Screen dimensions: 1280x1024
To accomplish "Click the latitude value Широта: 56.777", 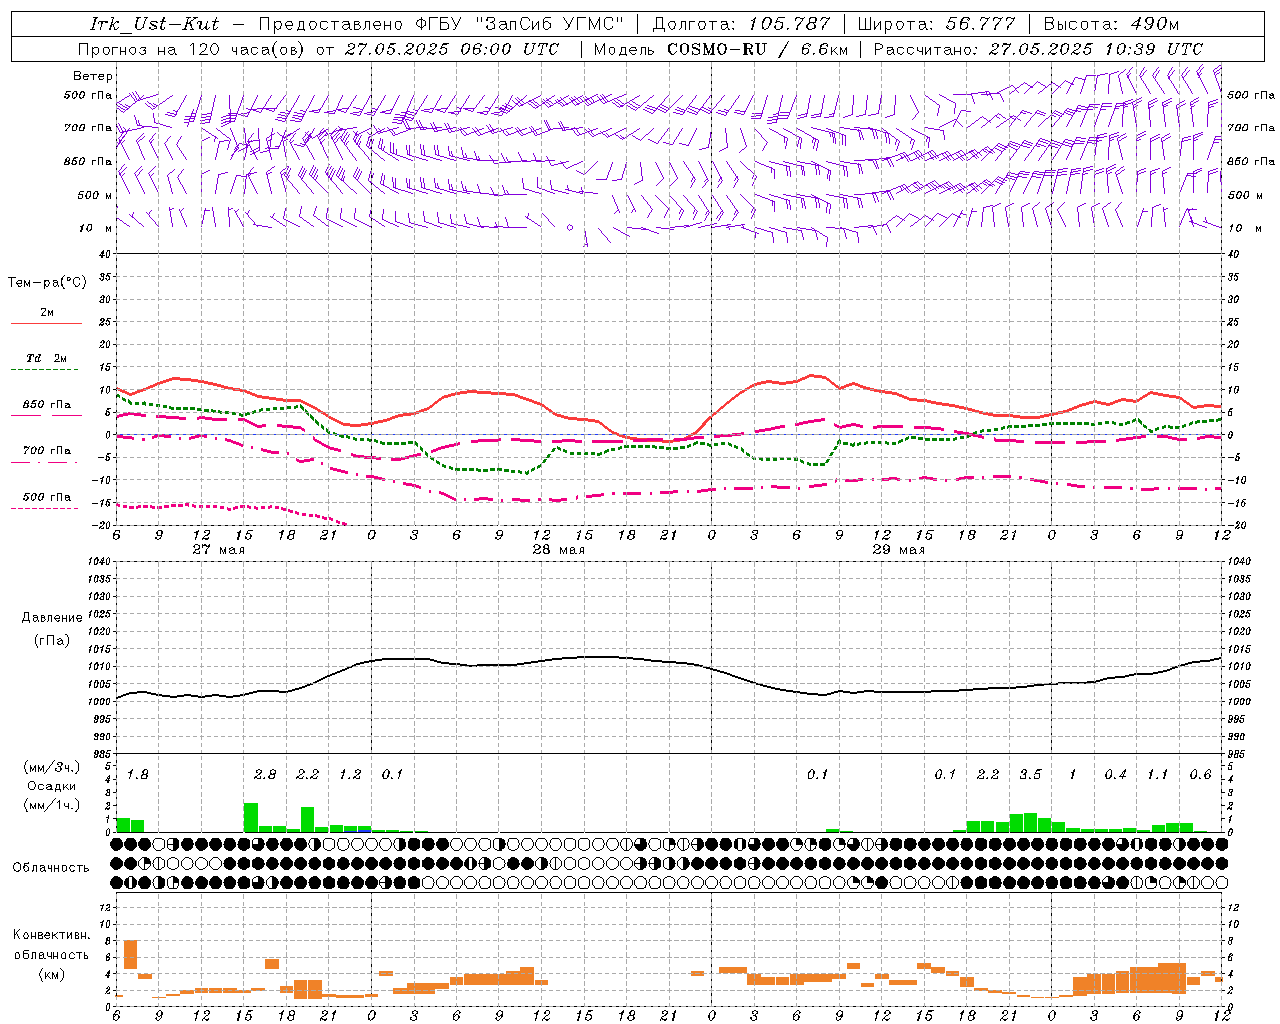I will pyautogui.click(x=937, y=24).
